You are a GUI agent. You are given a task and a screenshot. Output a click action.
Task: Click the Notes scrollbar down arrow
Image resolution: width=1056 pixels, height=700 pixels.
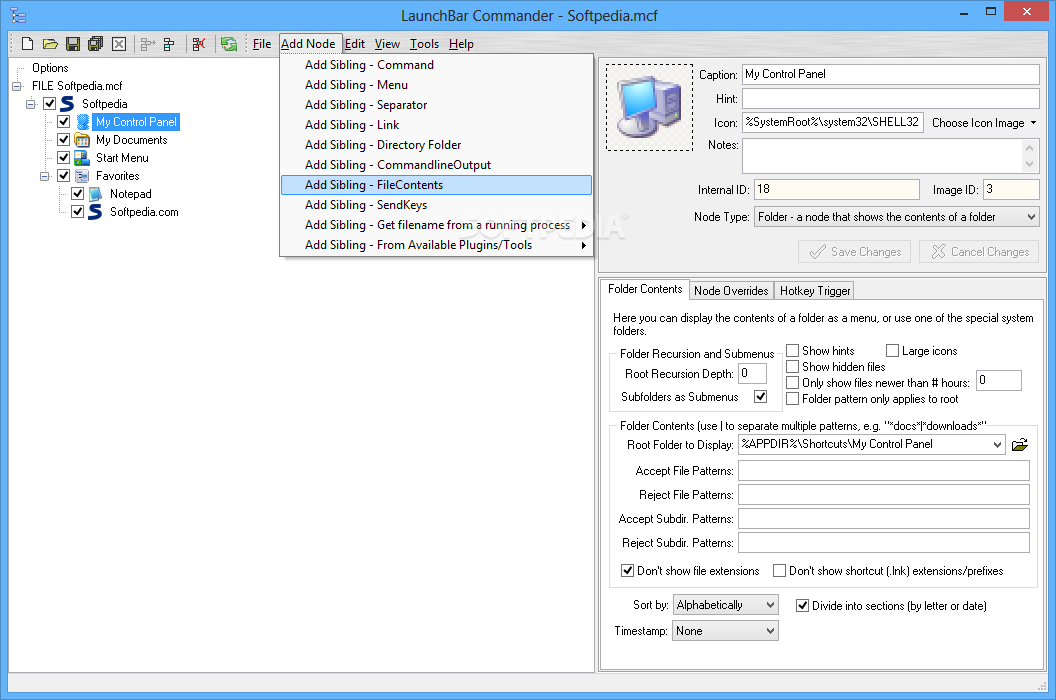(x=1029, y=164)
